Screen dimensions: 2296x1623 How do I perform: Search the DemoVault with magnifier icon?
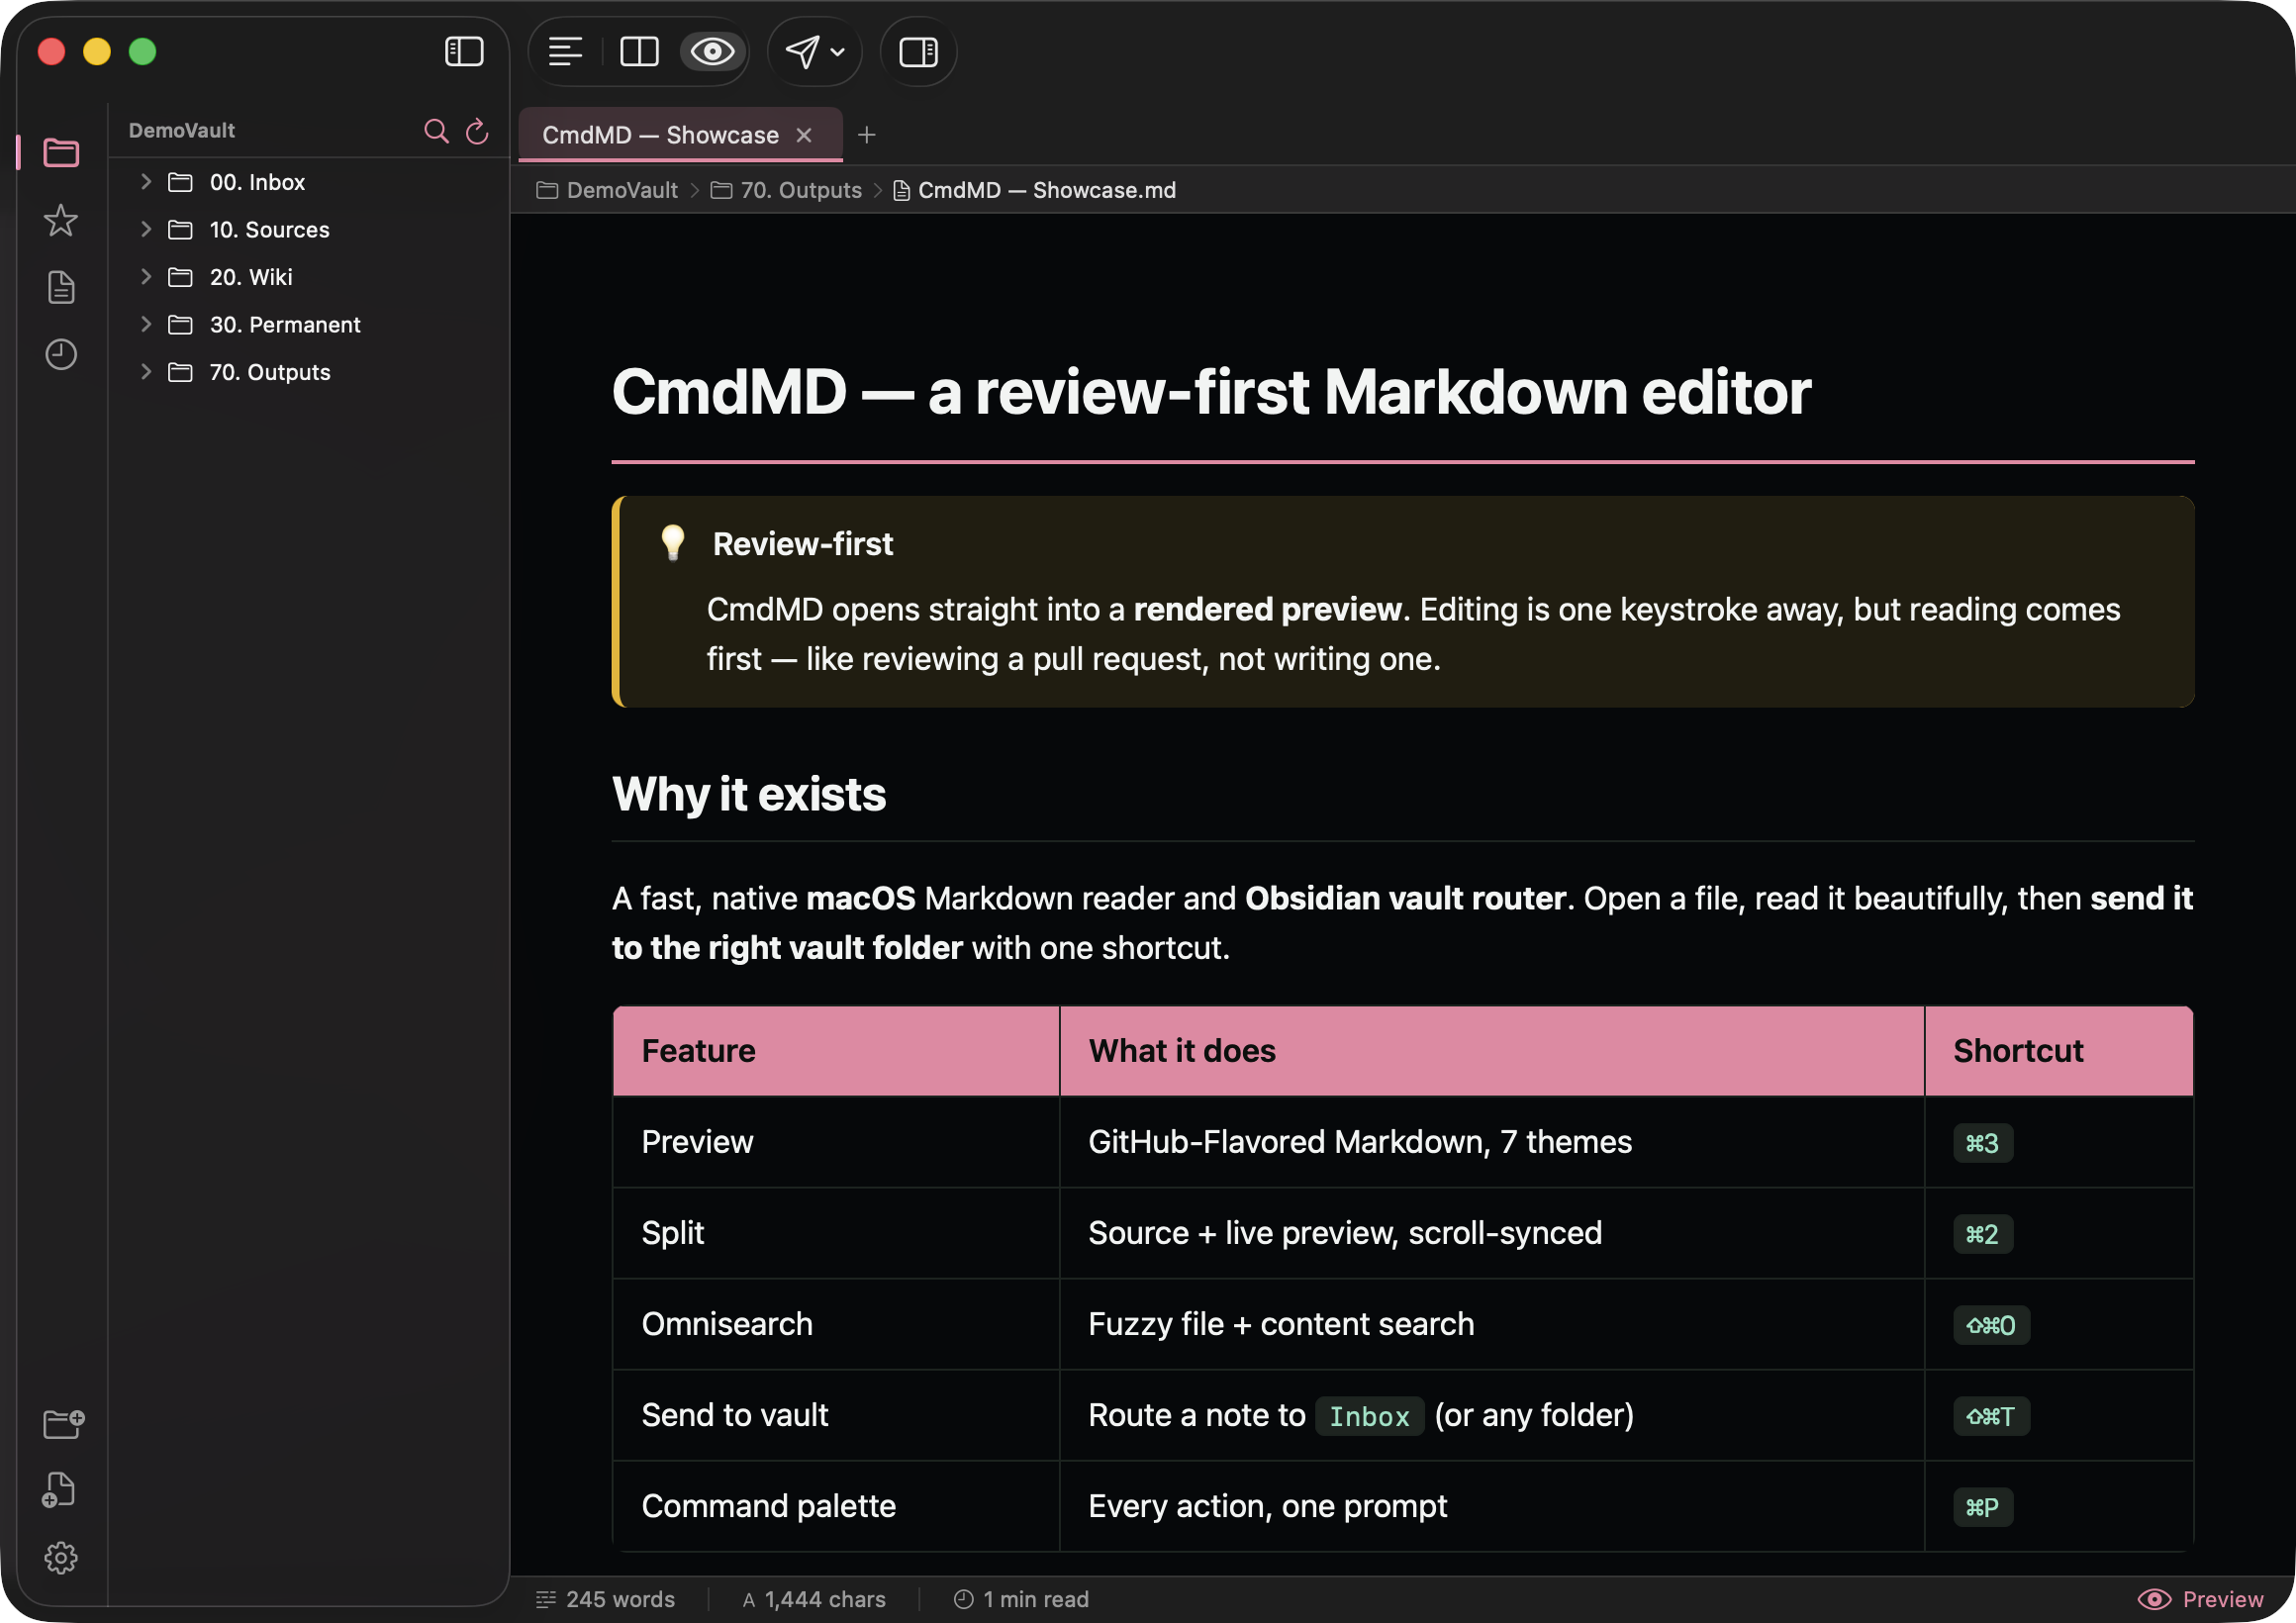tap(436, 131)
